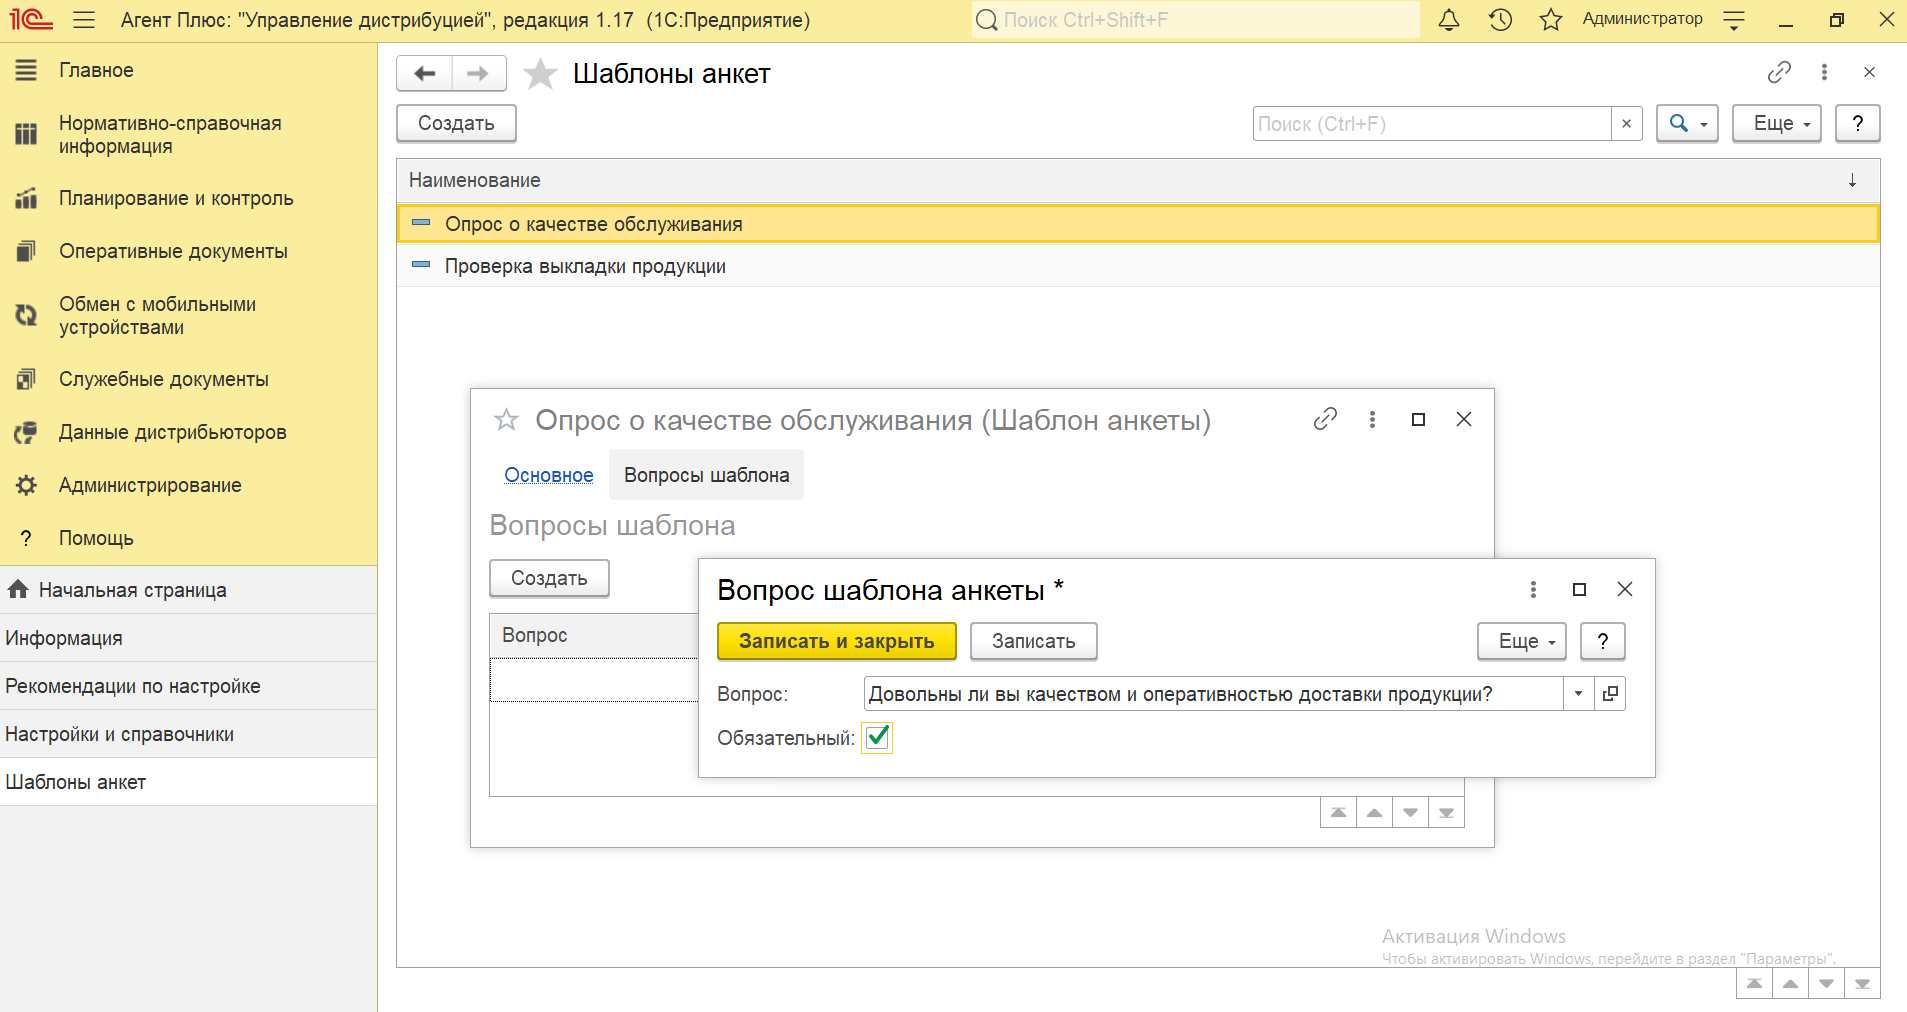The height and width of the screenshot is (1012, 1907).
Task: Open Основное tab link in template form
Action: pos(548,475)
